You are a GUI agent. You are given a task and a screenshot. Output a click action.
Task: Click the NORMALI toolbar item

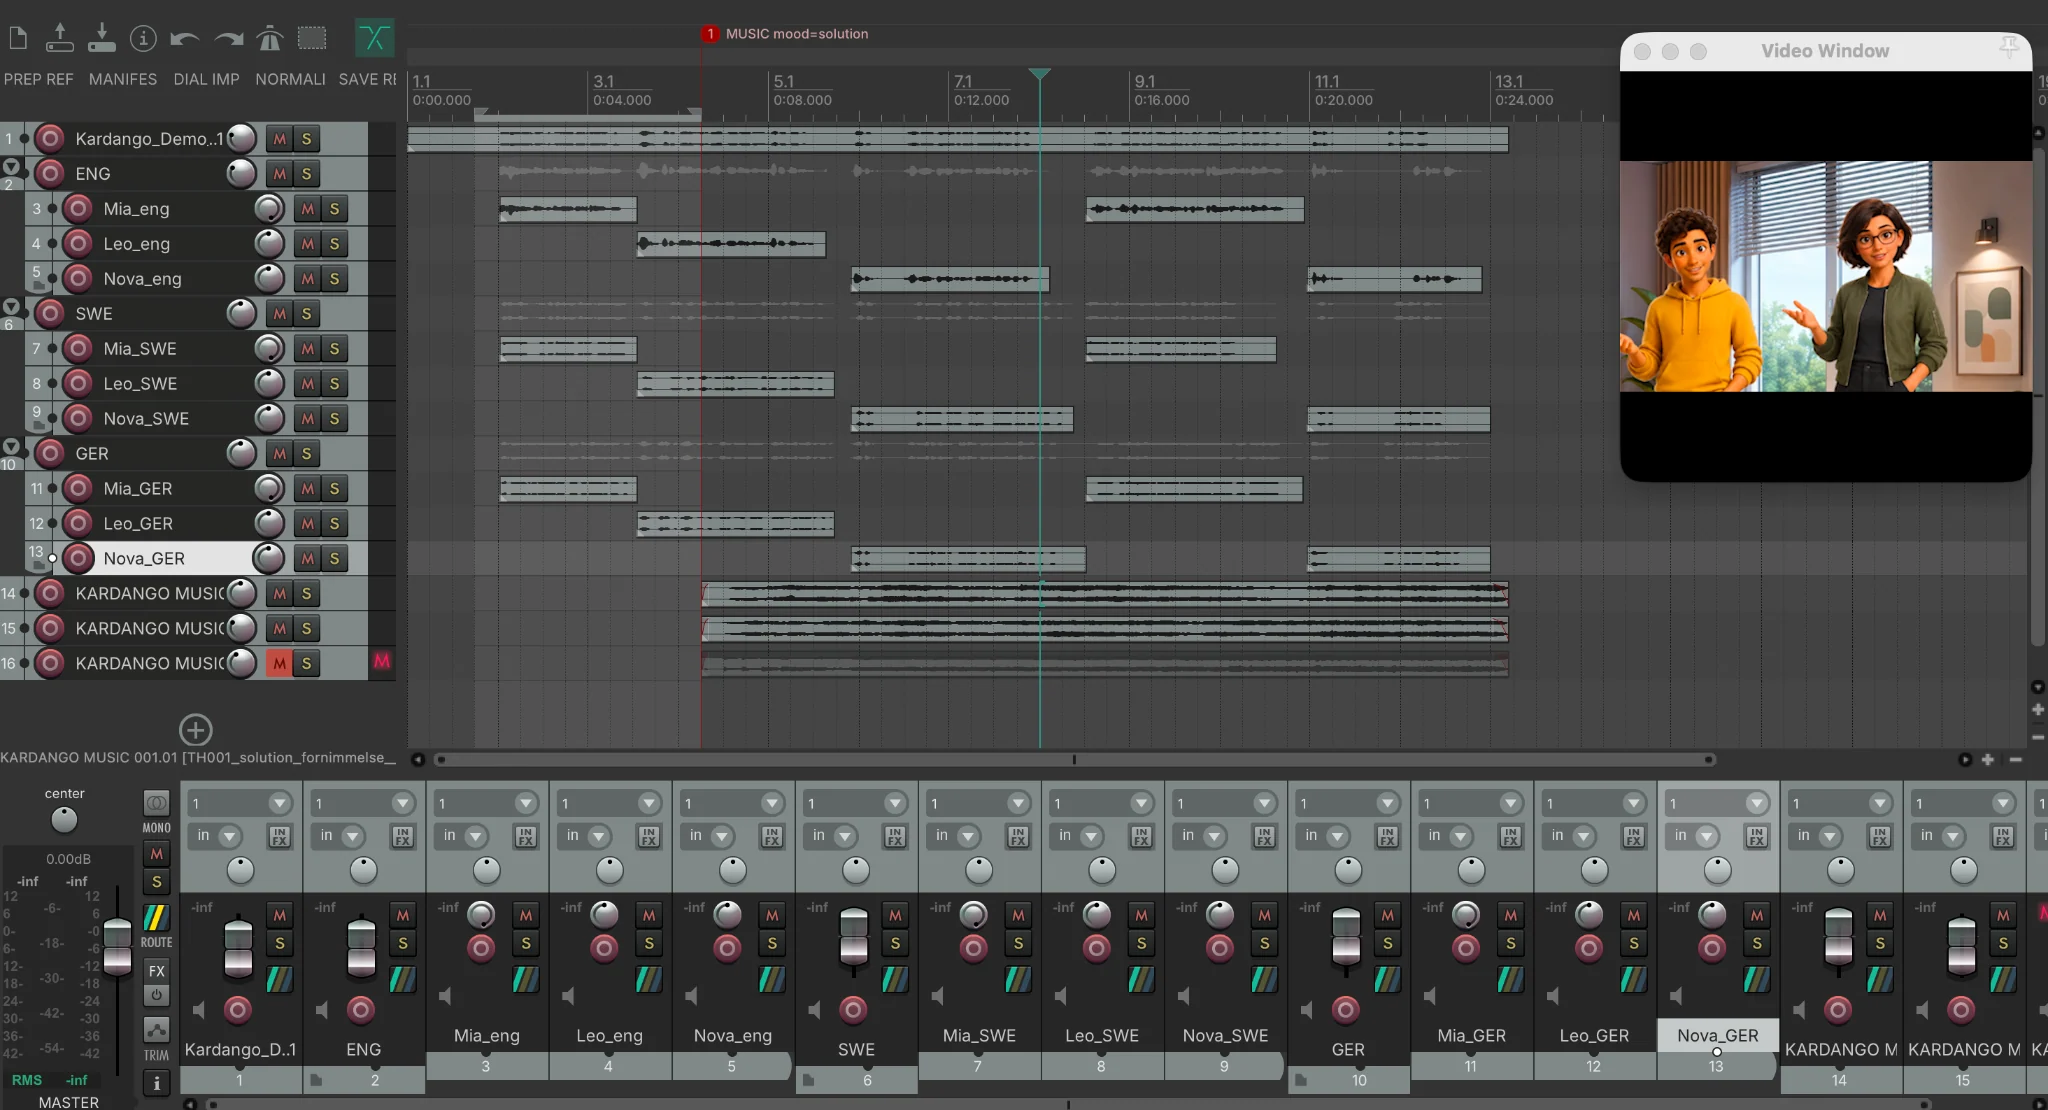click(x=290, y=79)
